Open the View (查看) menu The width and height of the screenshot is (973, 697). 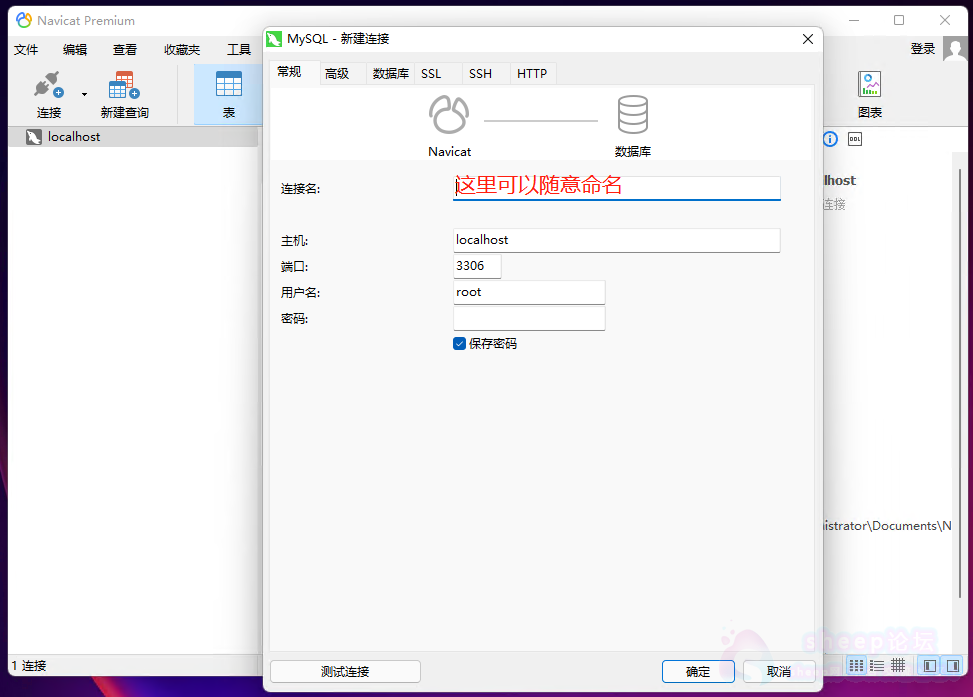[x=125, y=50]
